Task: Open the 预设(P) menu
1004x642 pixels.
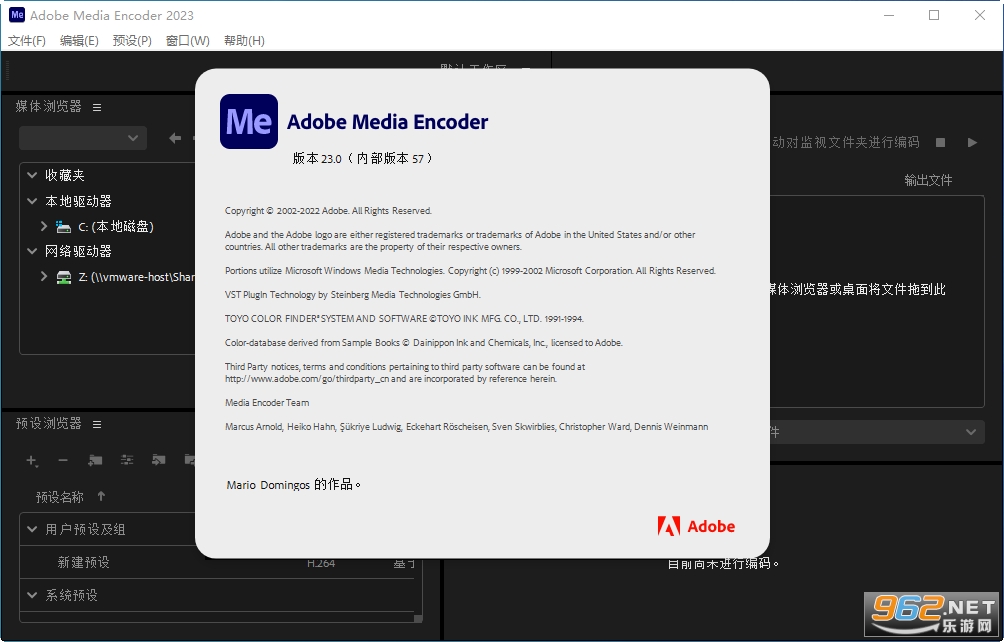Action: click(132, 40)
